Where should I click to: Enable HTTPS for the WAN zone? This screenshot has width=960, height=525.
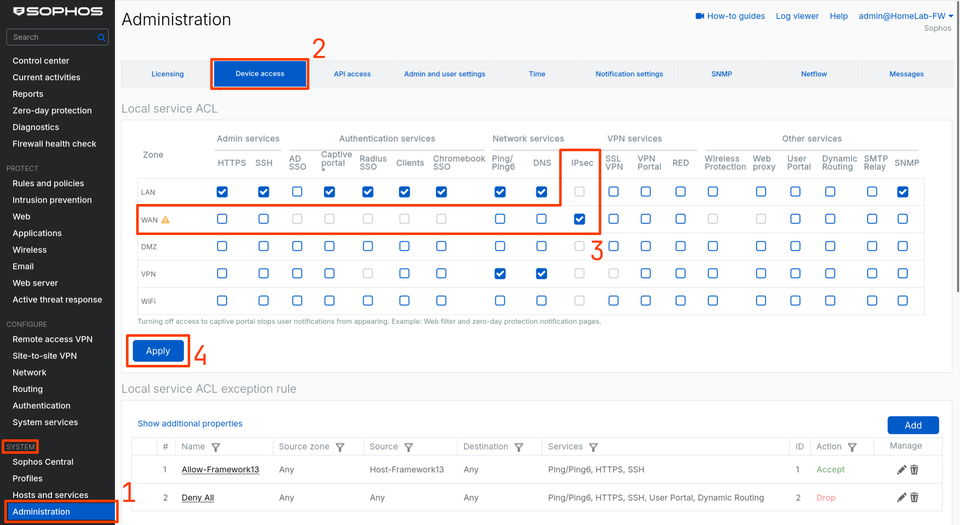tap(222, 218)
